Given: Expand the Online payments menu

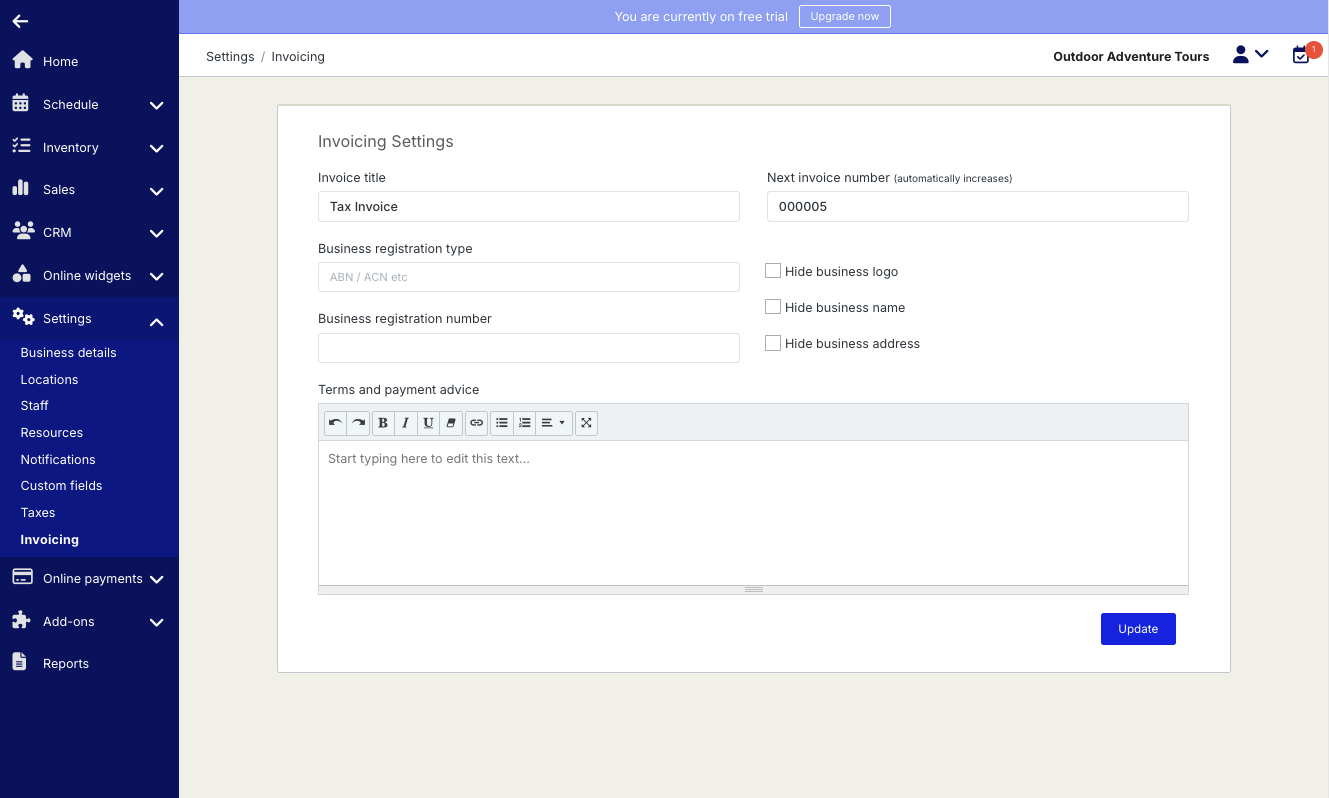Looking at the screenshot, I should coord(89,579).
